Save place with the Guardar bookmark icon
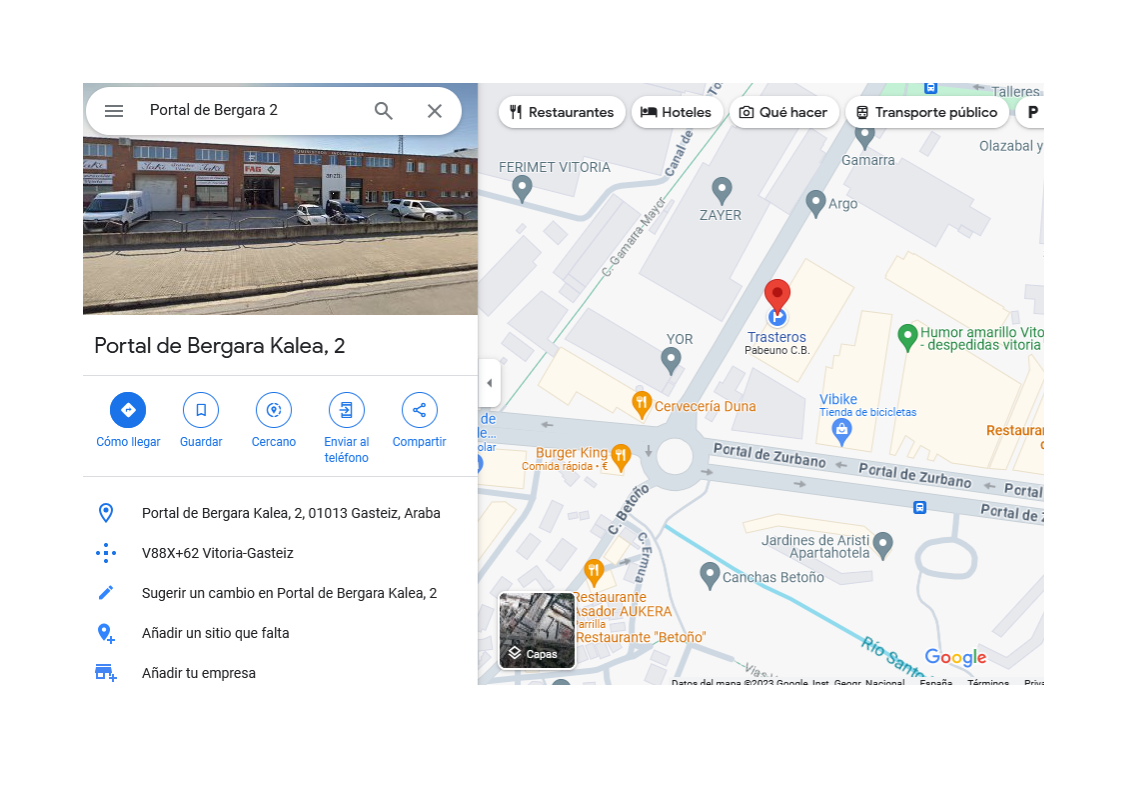This screenshot has height=793, width=1122. [x=201, y=410]
